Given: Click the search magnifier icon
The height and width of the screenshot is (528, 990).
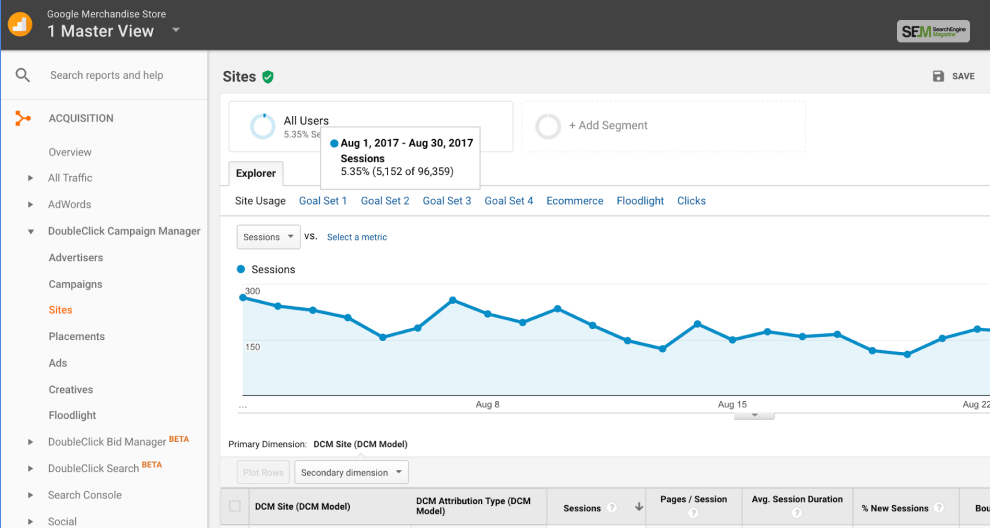Looking at the screenshot, I should pyautogui.click(x=23, y=75).
